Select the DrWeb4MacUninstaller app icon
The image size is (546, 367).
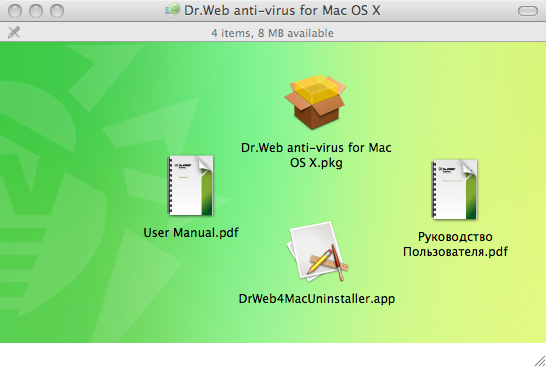pos(318,251)
